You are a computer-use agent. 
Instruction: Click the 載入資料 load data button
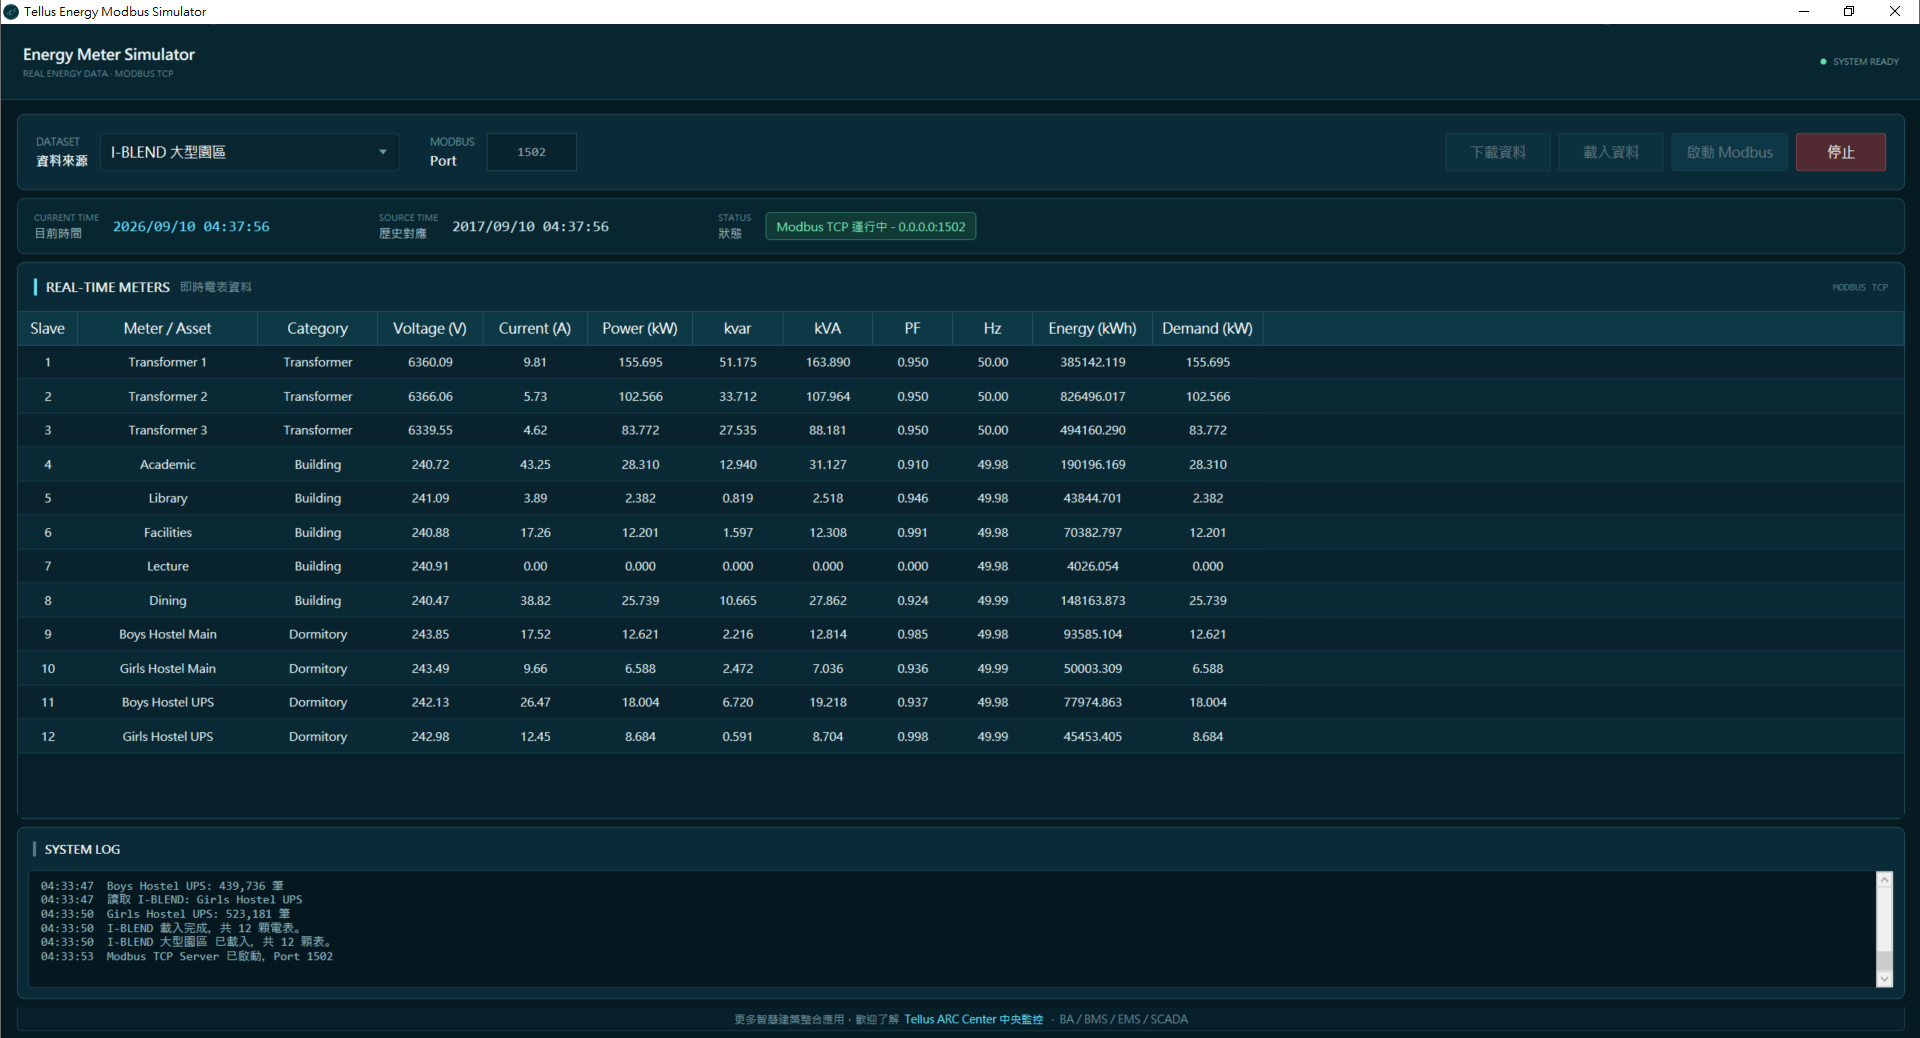coord(1611,152)
